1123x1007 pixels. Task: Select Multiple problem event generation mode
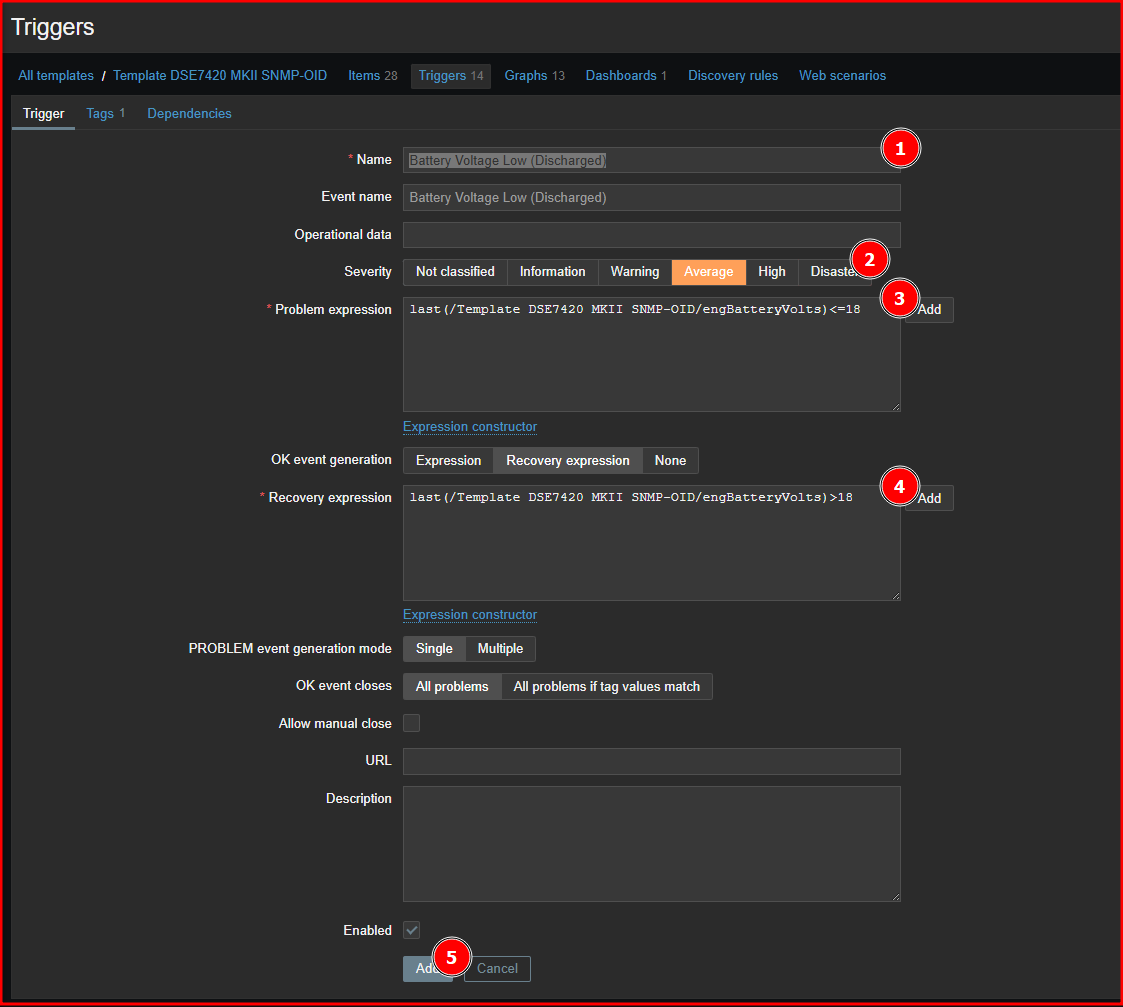(x=501, y=649)
